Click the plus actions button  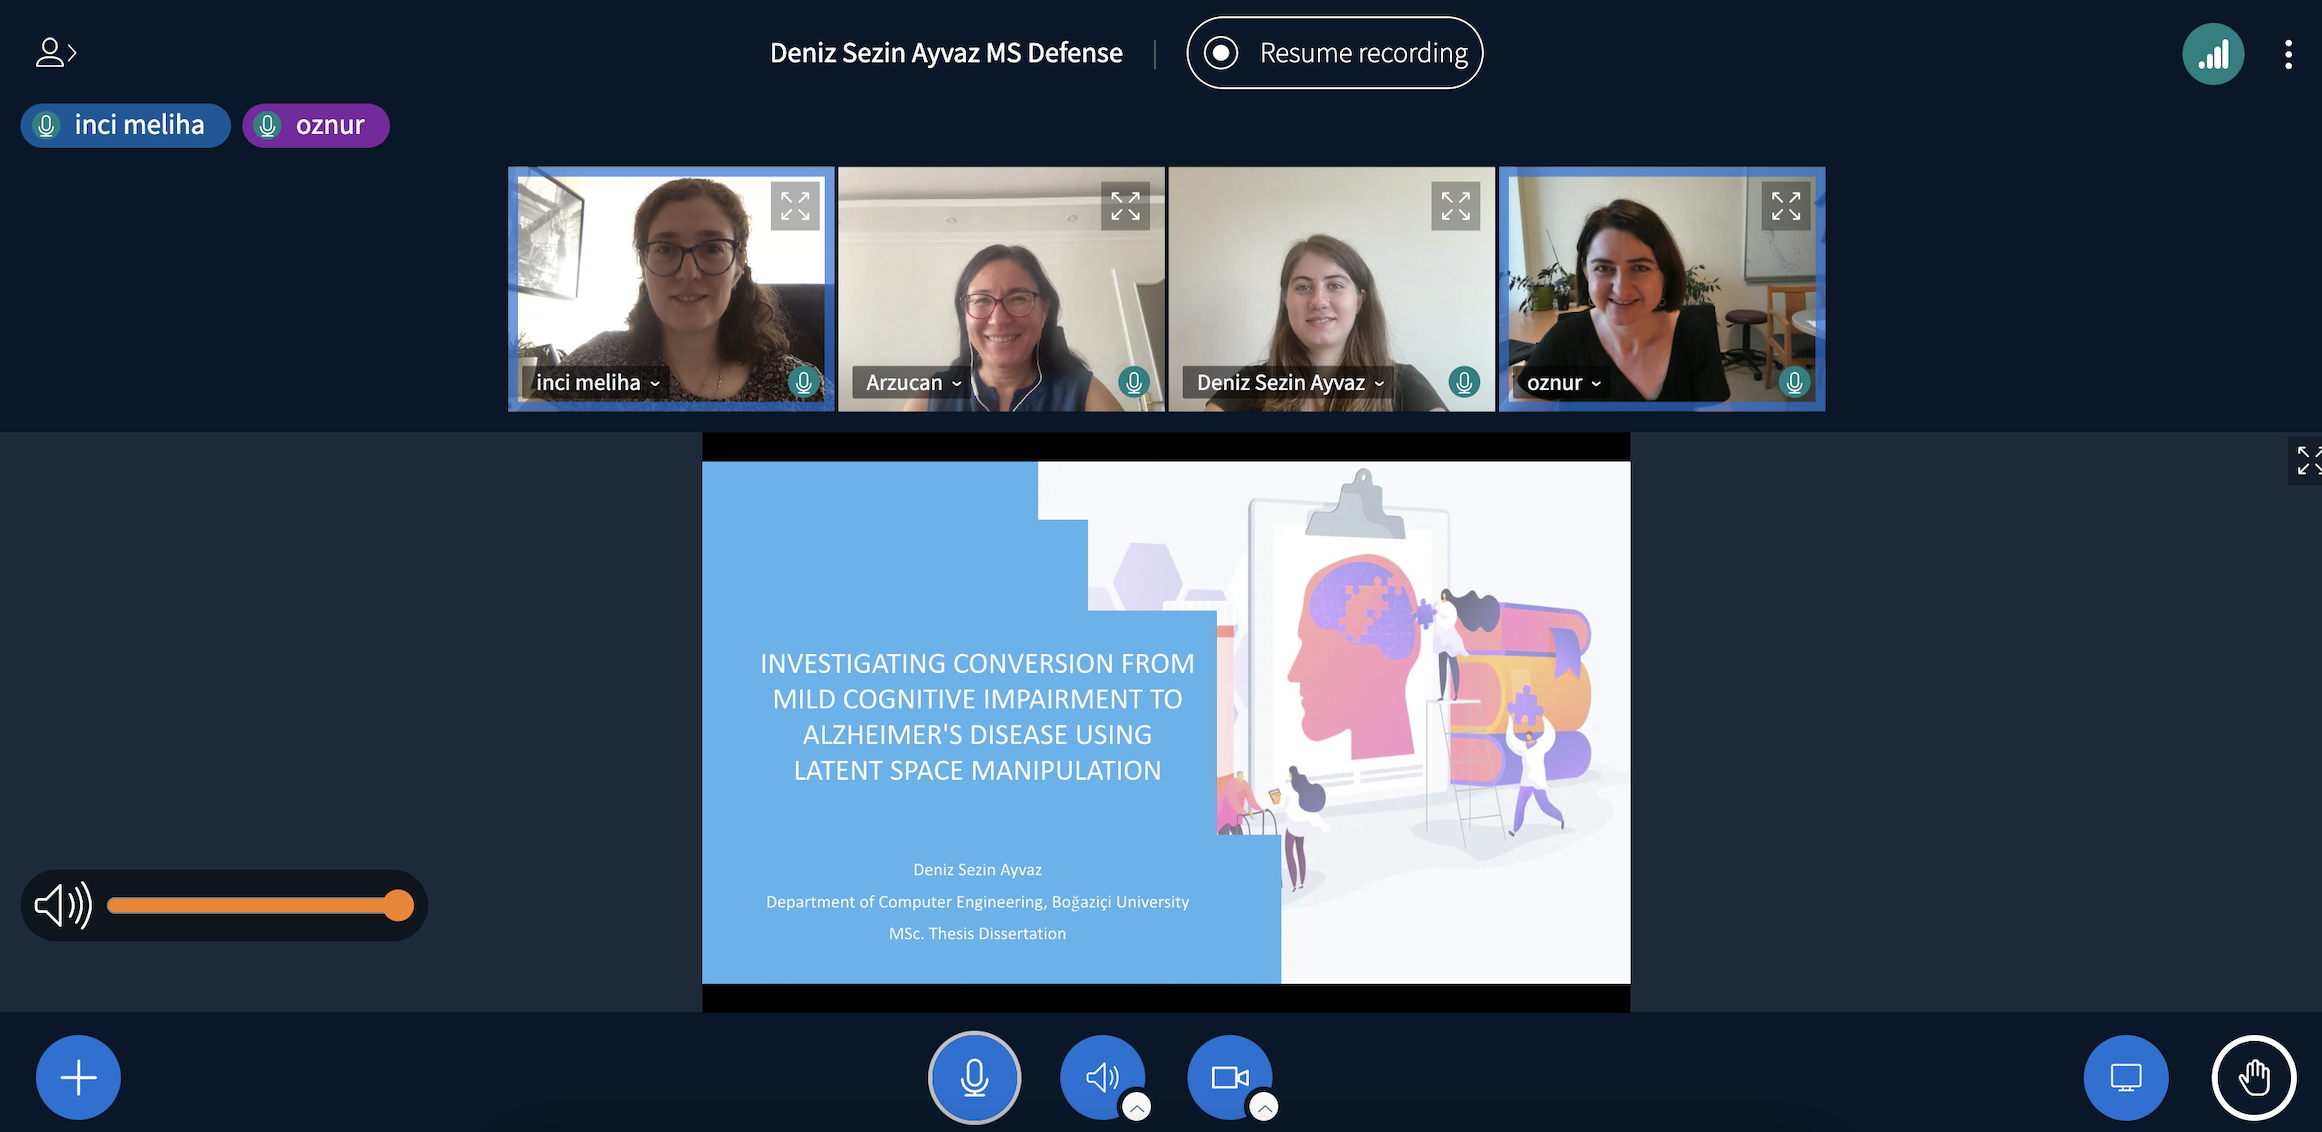tap(78, 1077)
